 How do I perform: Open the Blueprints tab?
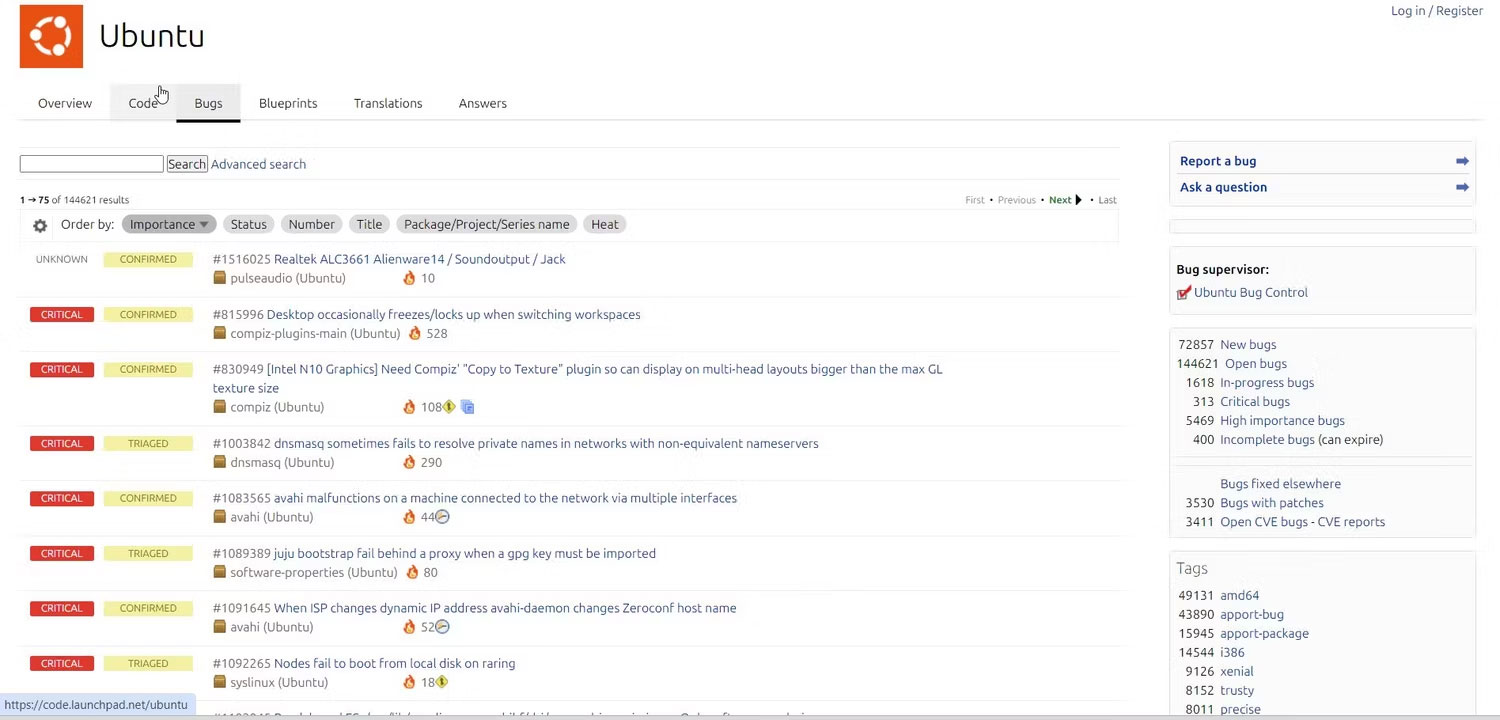point(288,103)
